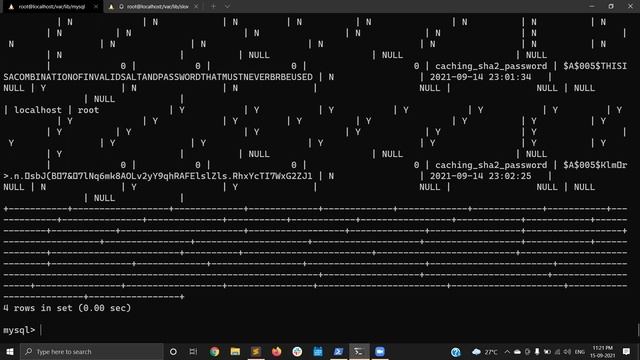Open the blue calendar app on taskbar

coord(318,351)
